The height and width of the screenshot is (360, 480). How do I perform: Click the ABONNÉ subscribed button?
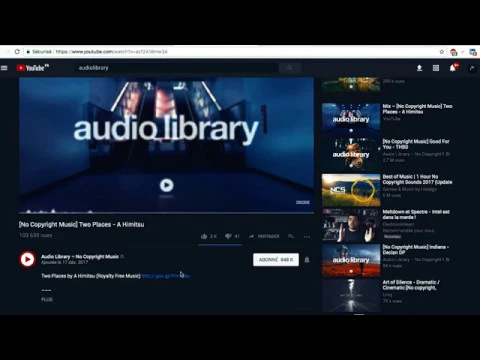point(276,260)
